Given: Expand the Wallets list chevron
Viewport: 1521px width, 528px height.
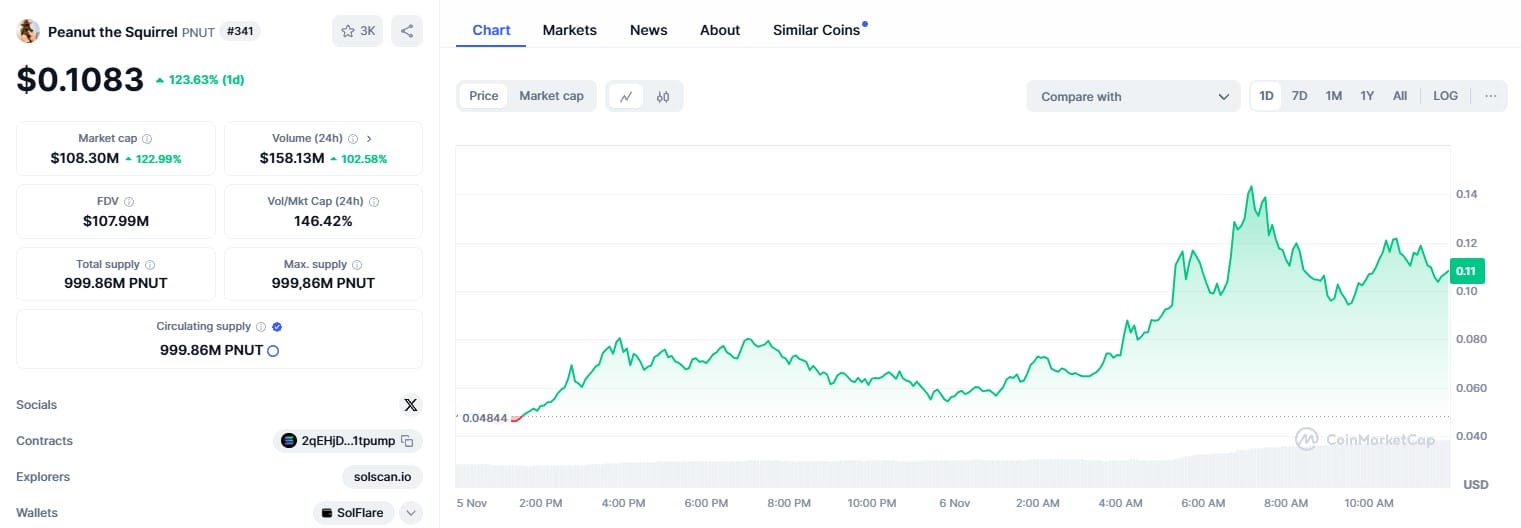Looking at the screenshot, I should pyautogui.click(x=410, y=513).
